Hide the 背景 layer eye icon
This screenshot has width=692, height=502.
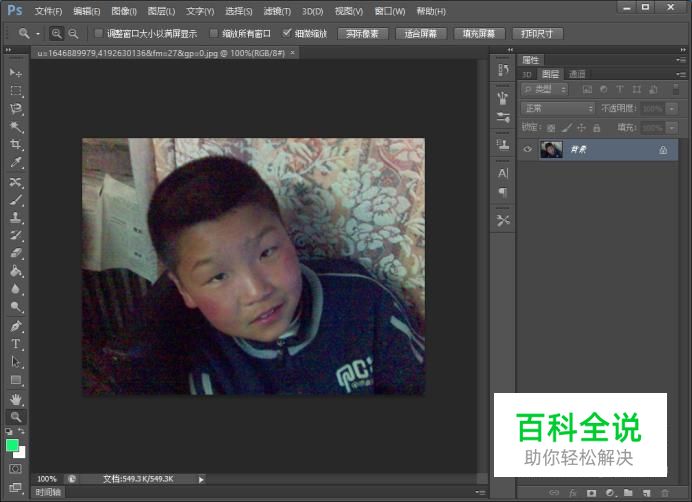pyautogui.click(x=527, y=149)
